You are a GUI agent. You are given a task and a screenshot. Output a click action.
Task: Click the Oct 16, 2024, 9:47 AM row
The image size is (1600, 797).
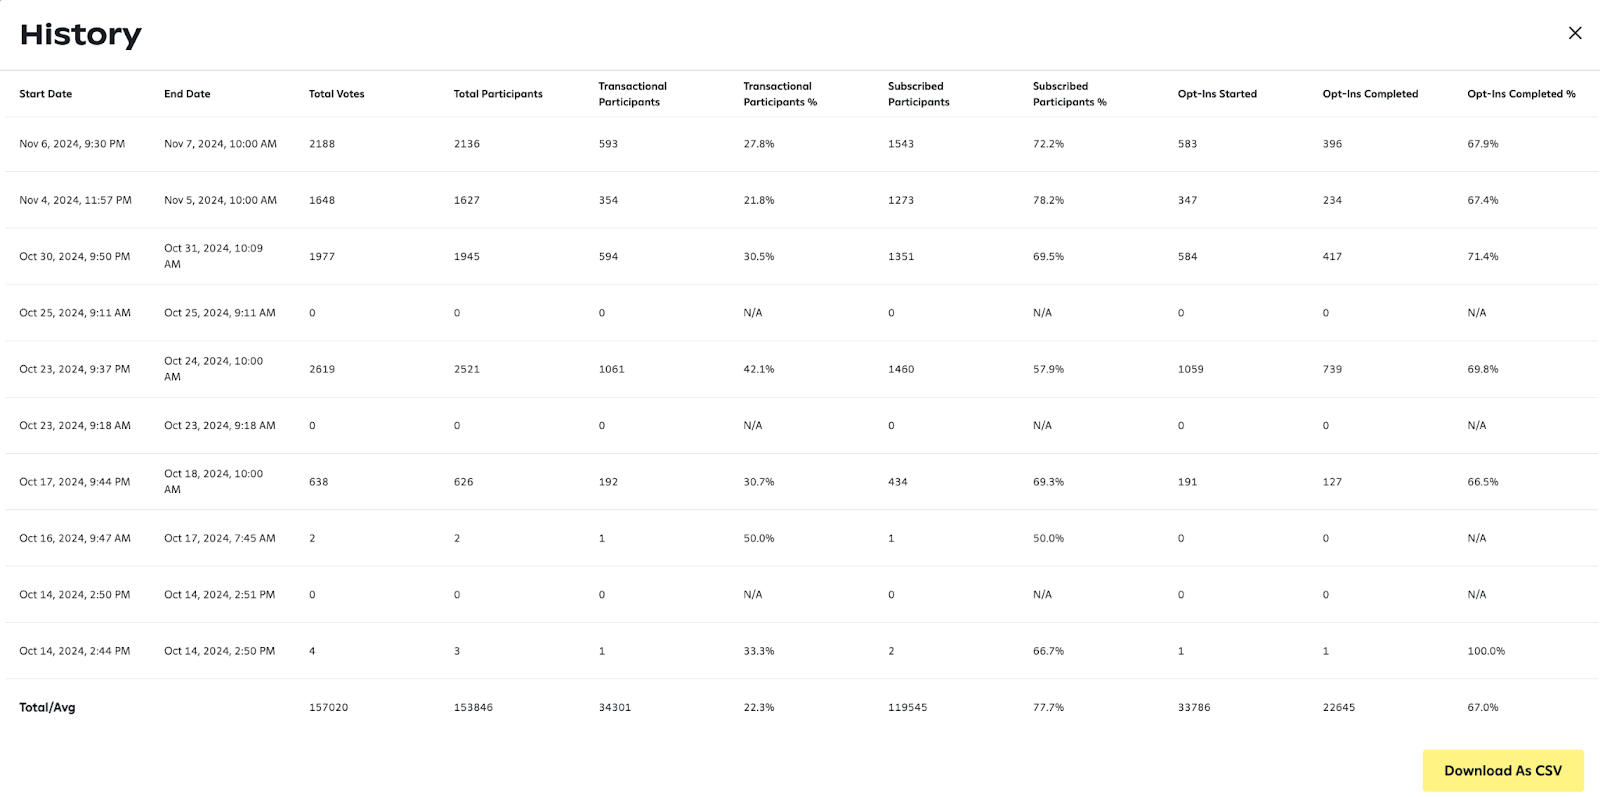click(x=75, y=538)
